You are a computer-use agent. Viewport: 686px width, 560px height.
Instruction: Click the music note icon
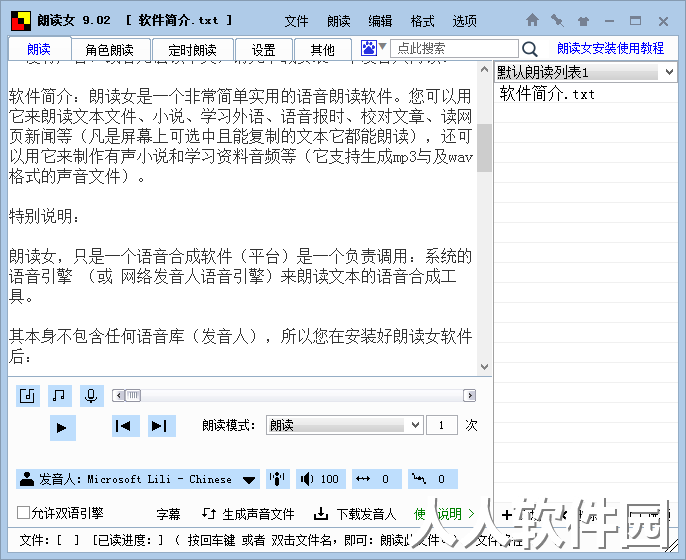[60, 396]
